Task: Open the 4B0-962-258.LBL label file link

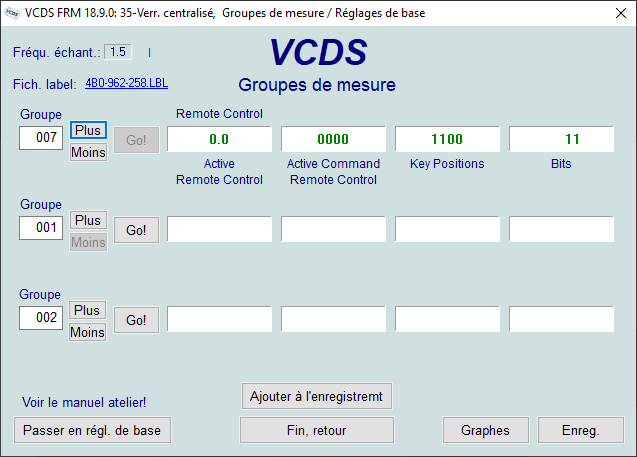Action: click(126, 83)
